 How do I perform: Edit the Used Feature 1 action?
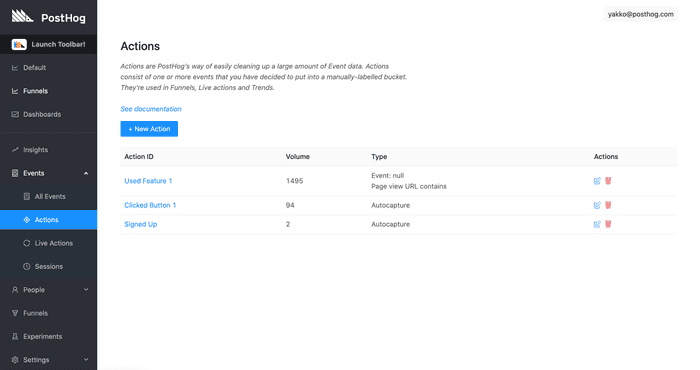(597, 181)
